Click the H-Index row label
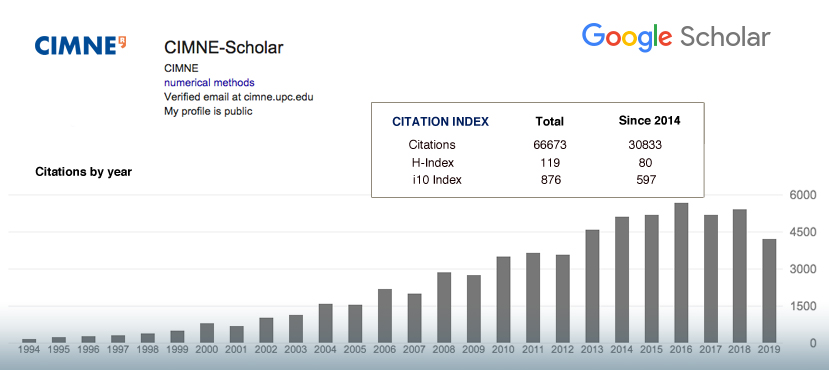The image size is (829, 370). pos(432,162)
